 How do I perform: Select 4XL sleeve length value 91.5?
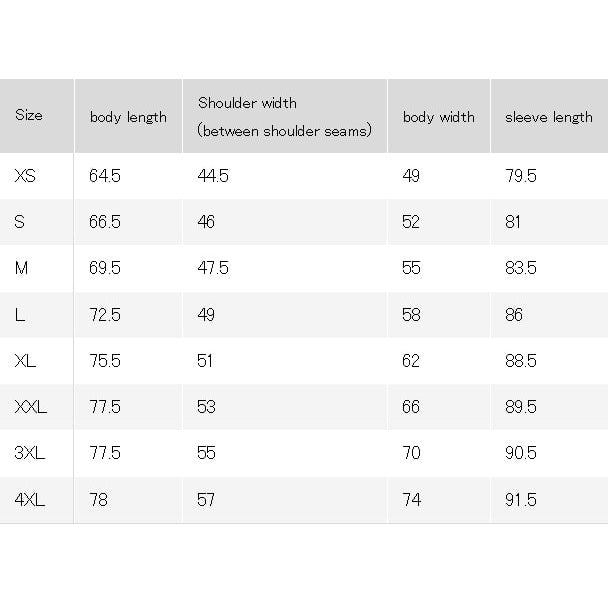click(521, 500)
